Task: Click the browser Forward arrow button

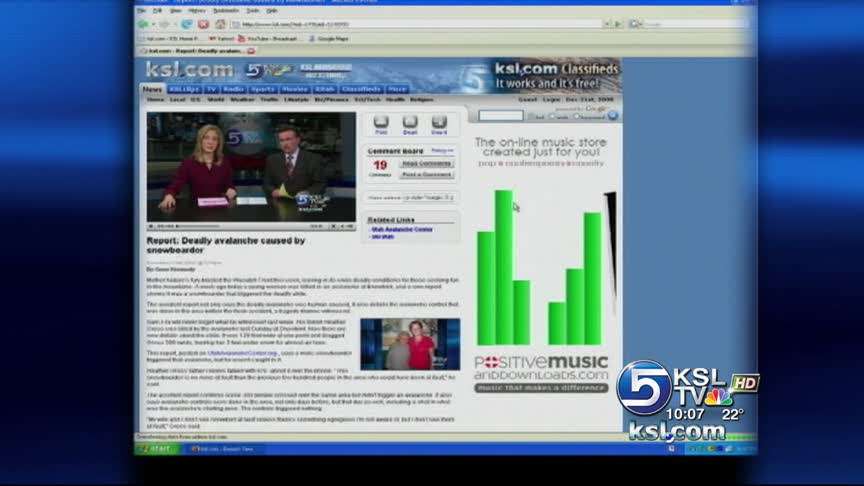Action: 164,24
